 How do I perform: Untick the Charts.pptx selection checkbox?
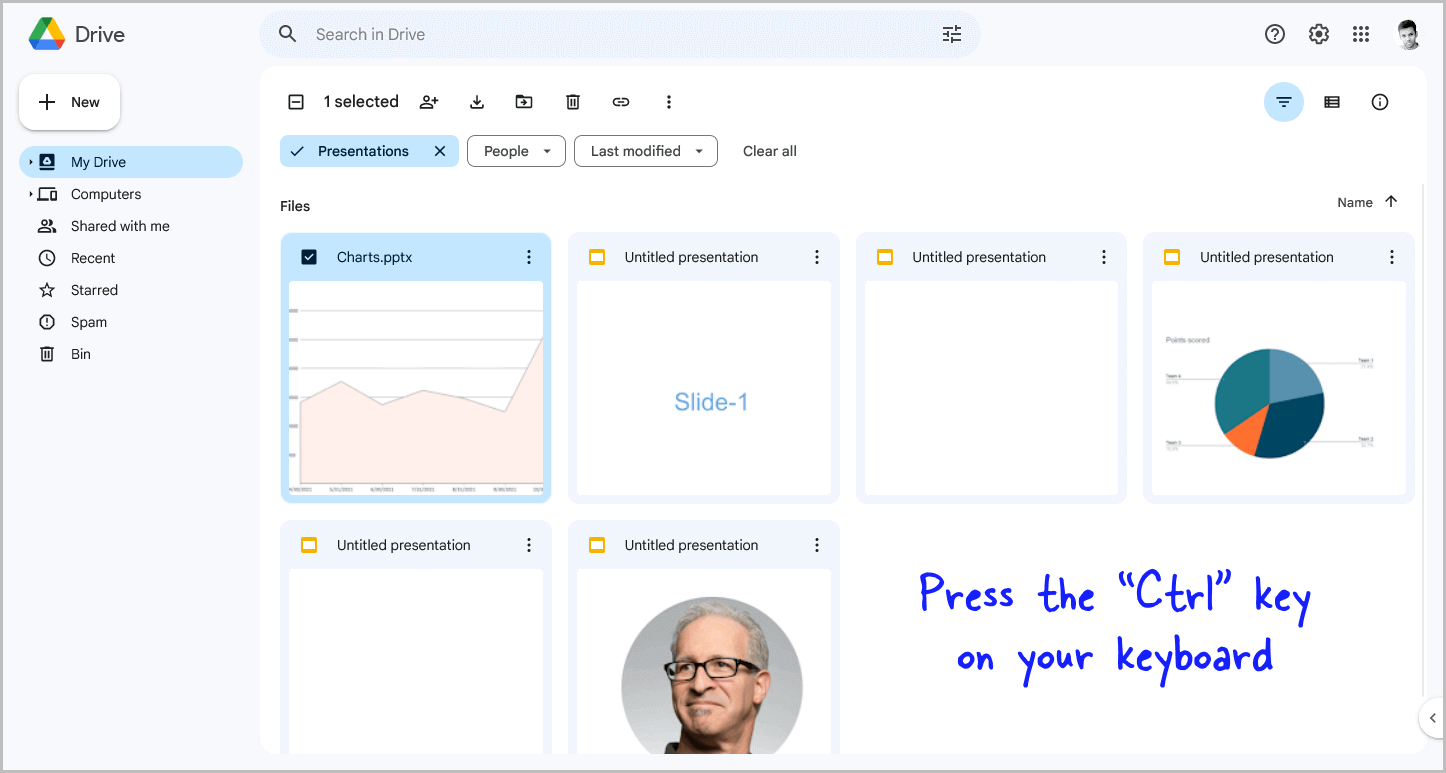(x=309, y=256)
